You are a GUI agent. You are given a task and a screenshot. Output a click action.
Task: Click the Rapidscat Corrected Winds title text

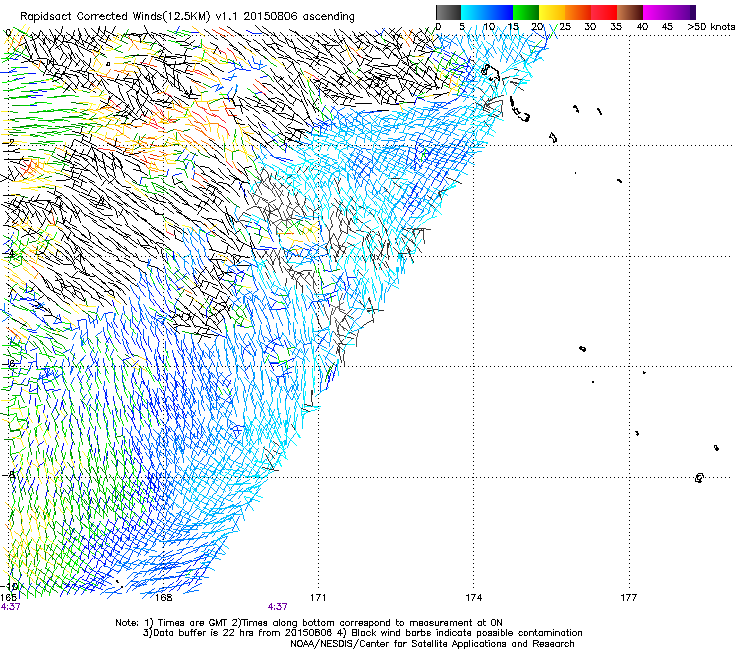pos(187,16)
